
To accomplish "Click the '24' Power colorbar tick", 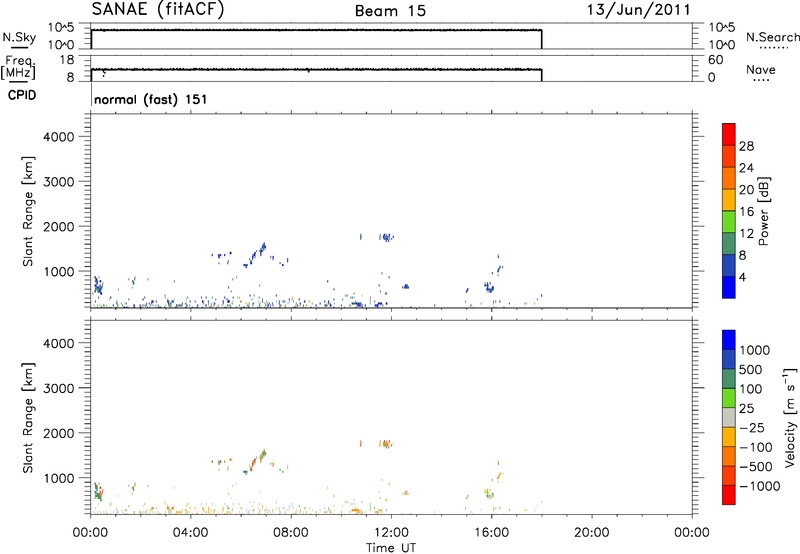I will tap(746, 168).
